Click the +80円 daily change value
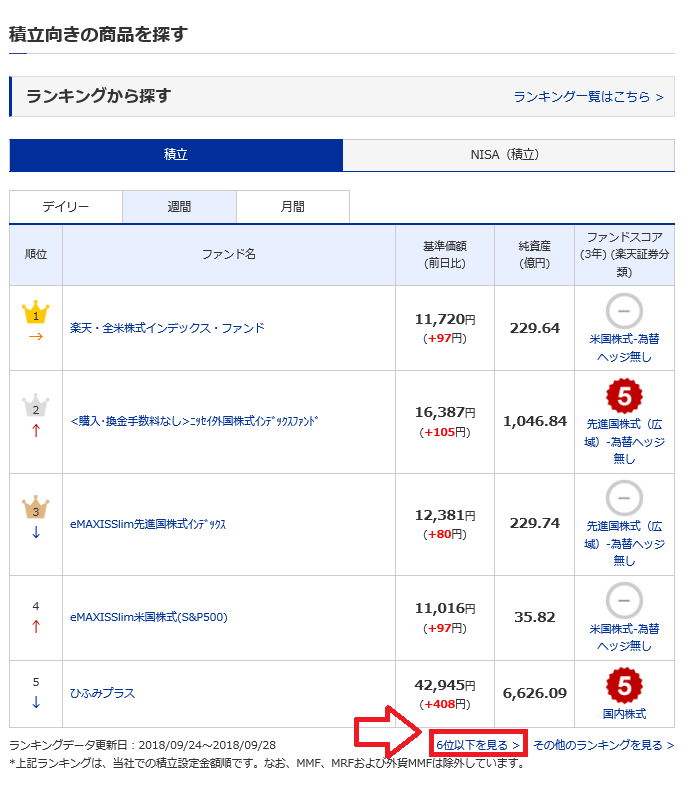Screen dimensions: 697x801 (445, 534)
